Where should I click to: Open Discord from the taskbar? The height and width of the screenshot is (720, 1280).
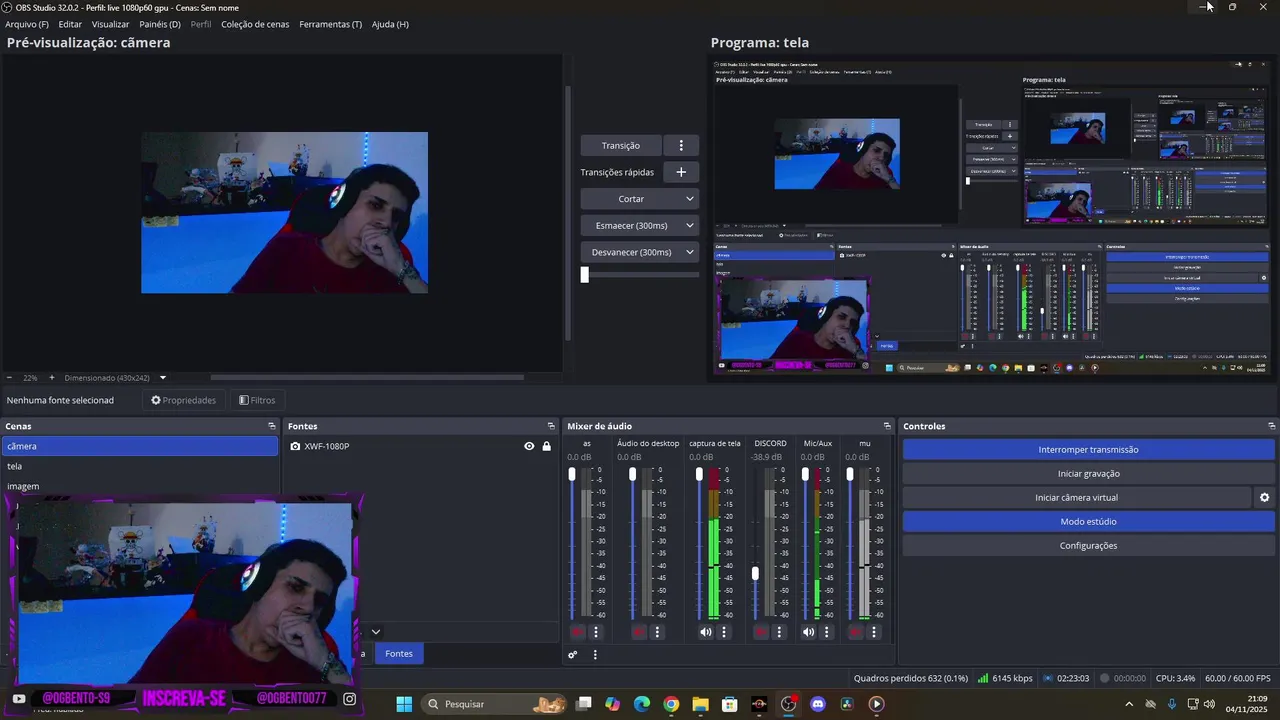818,704
